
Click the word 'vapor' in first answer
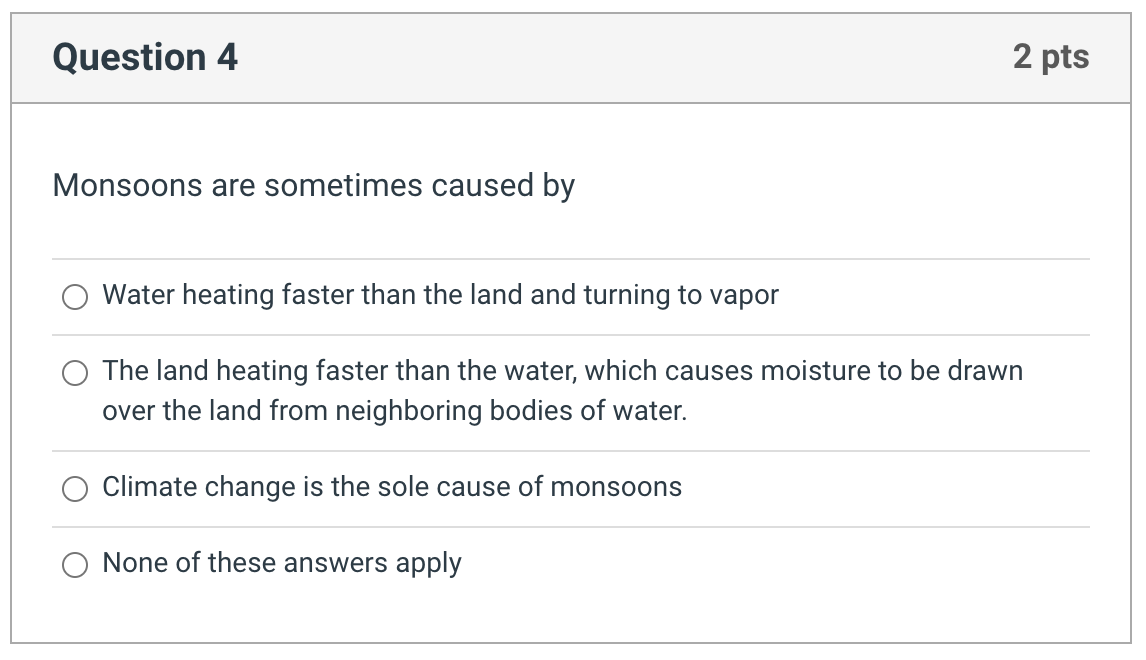743,295
